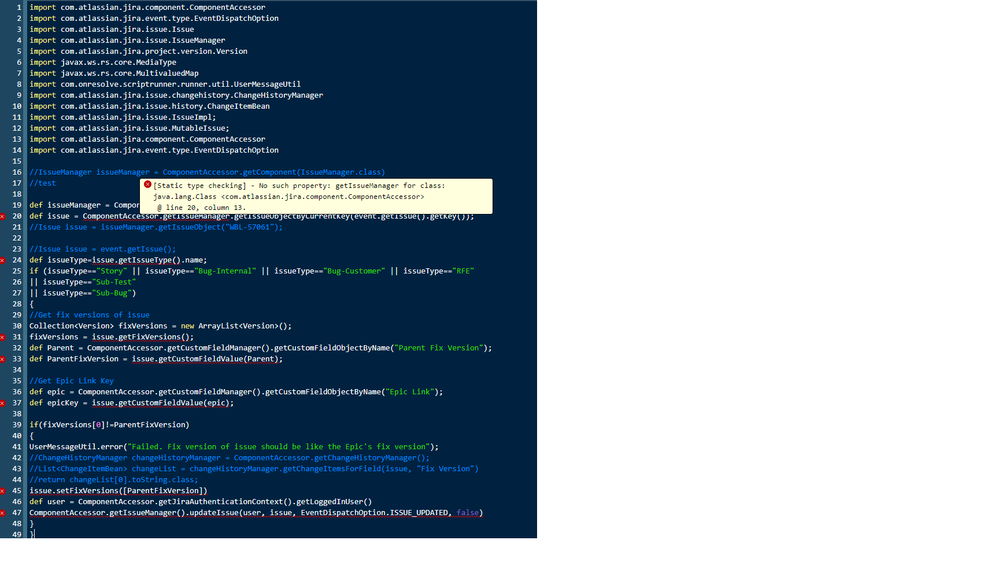This screenshot has height=562, width=999.
Task: Click the import UserMessageUtil line
Action: coord(164,84)
